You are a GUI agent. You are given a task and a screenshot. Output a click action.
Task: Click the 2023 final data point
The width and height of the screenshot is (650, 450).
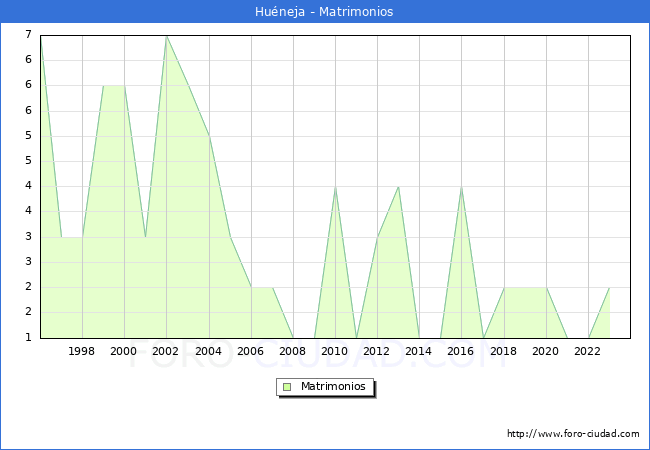pyautogui.click(x=609, y=288)
